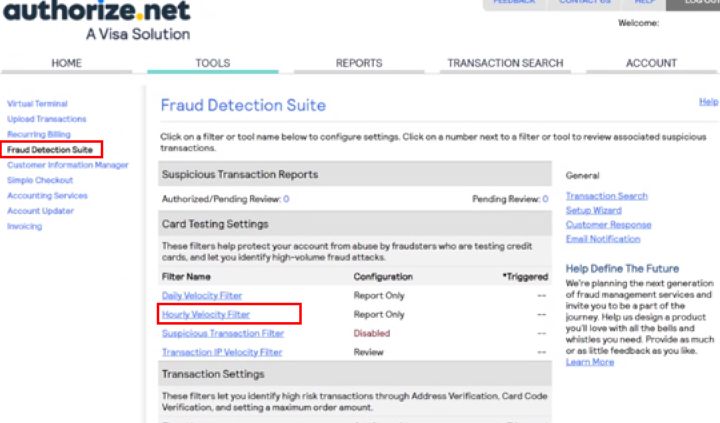This screenshot has width=720, height=423.
Task: View the Pending Review transactions count
Action: pos(545,200)
